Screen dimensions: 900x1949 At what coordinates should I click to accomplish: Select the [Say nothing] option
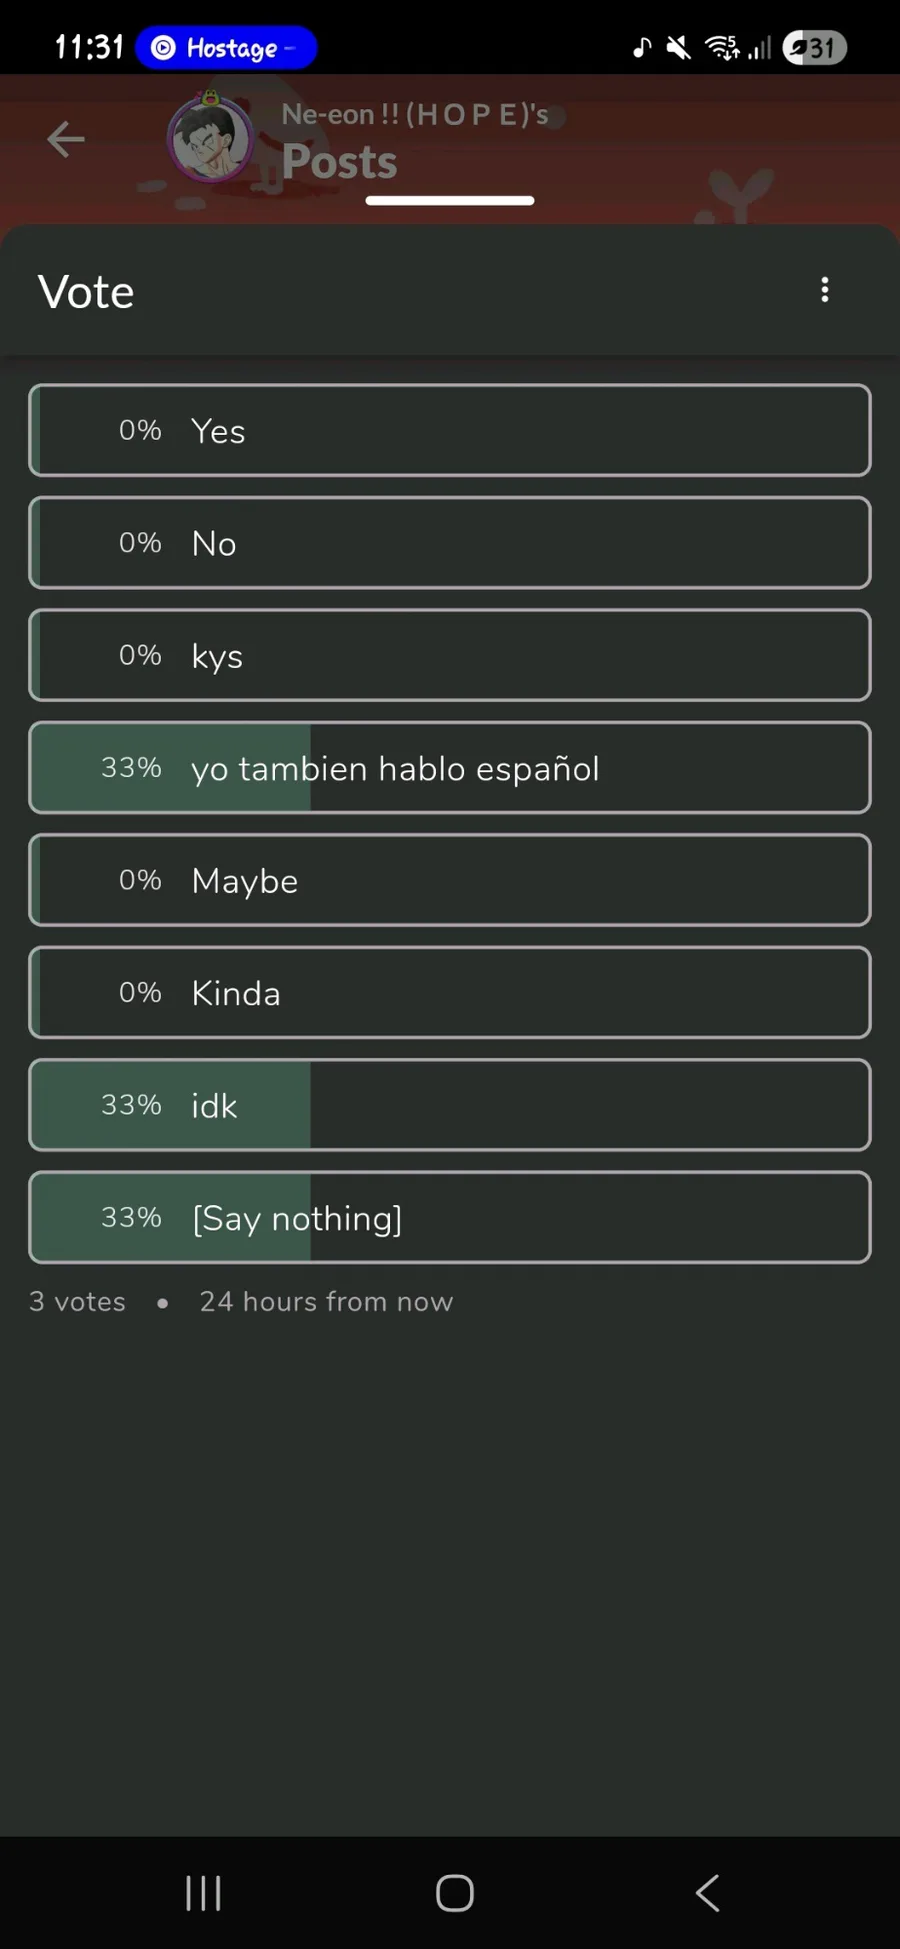click(x=450, y=1218)
